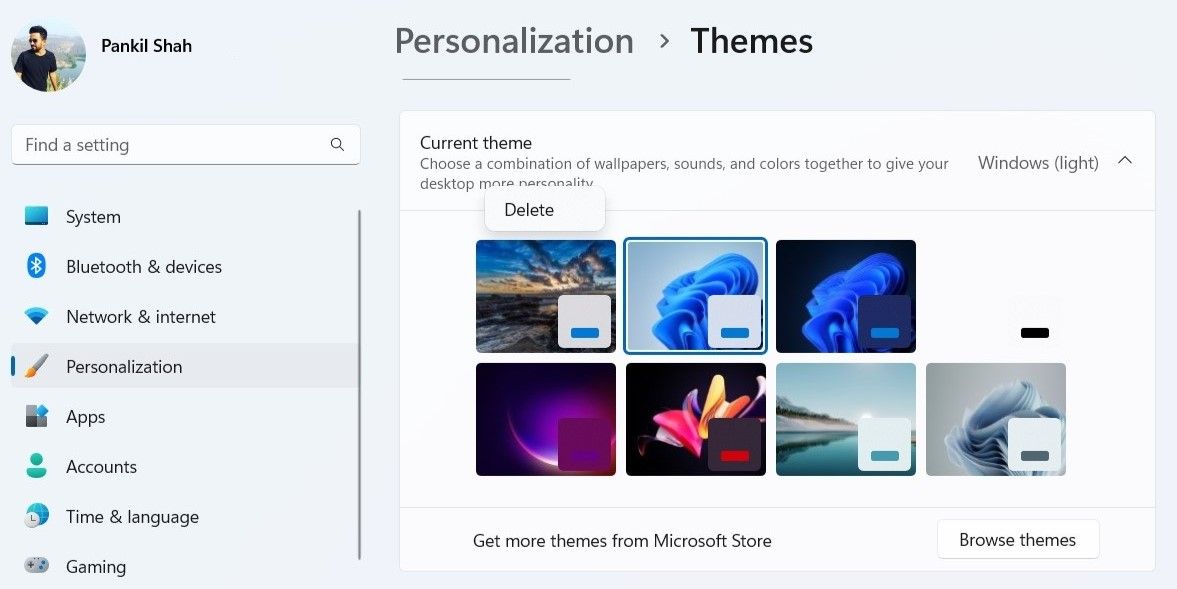Open Pankil Shah profile picture

pyautogui.click(x=48, y=57)
